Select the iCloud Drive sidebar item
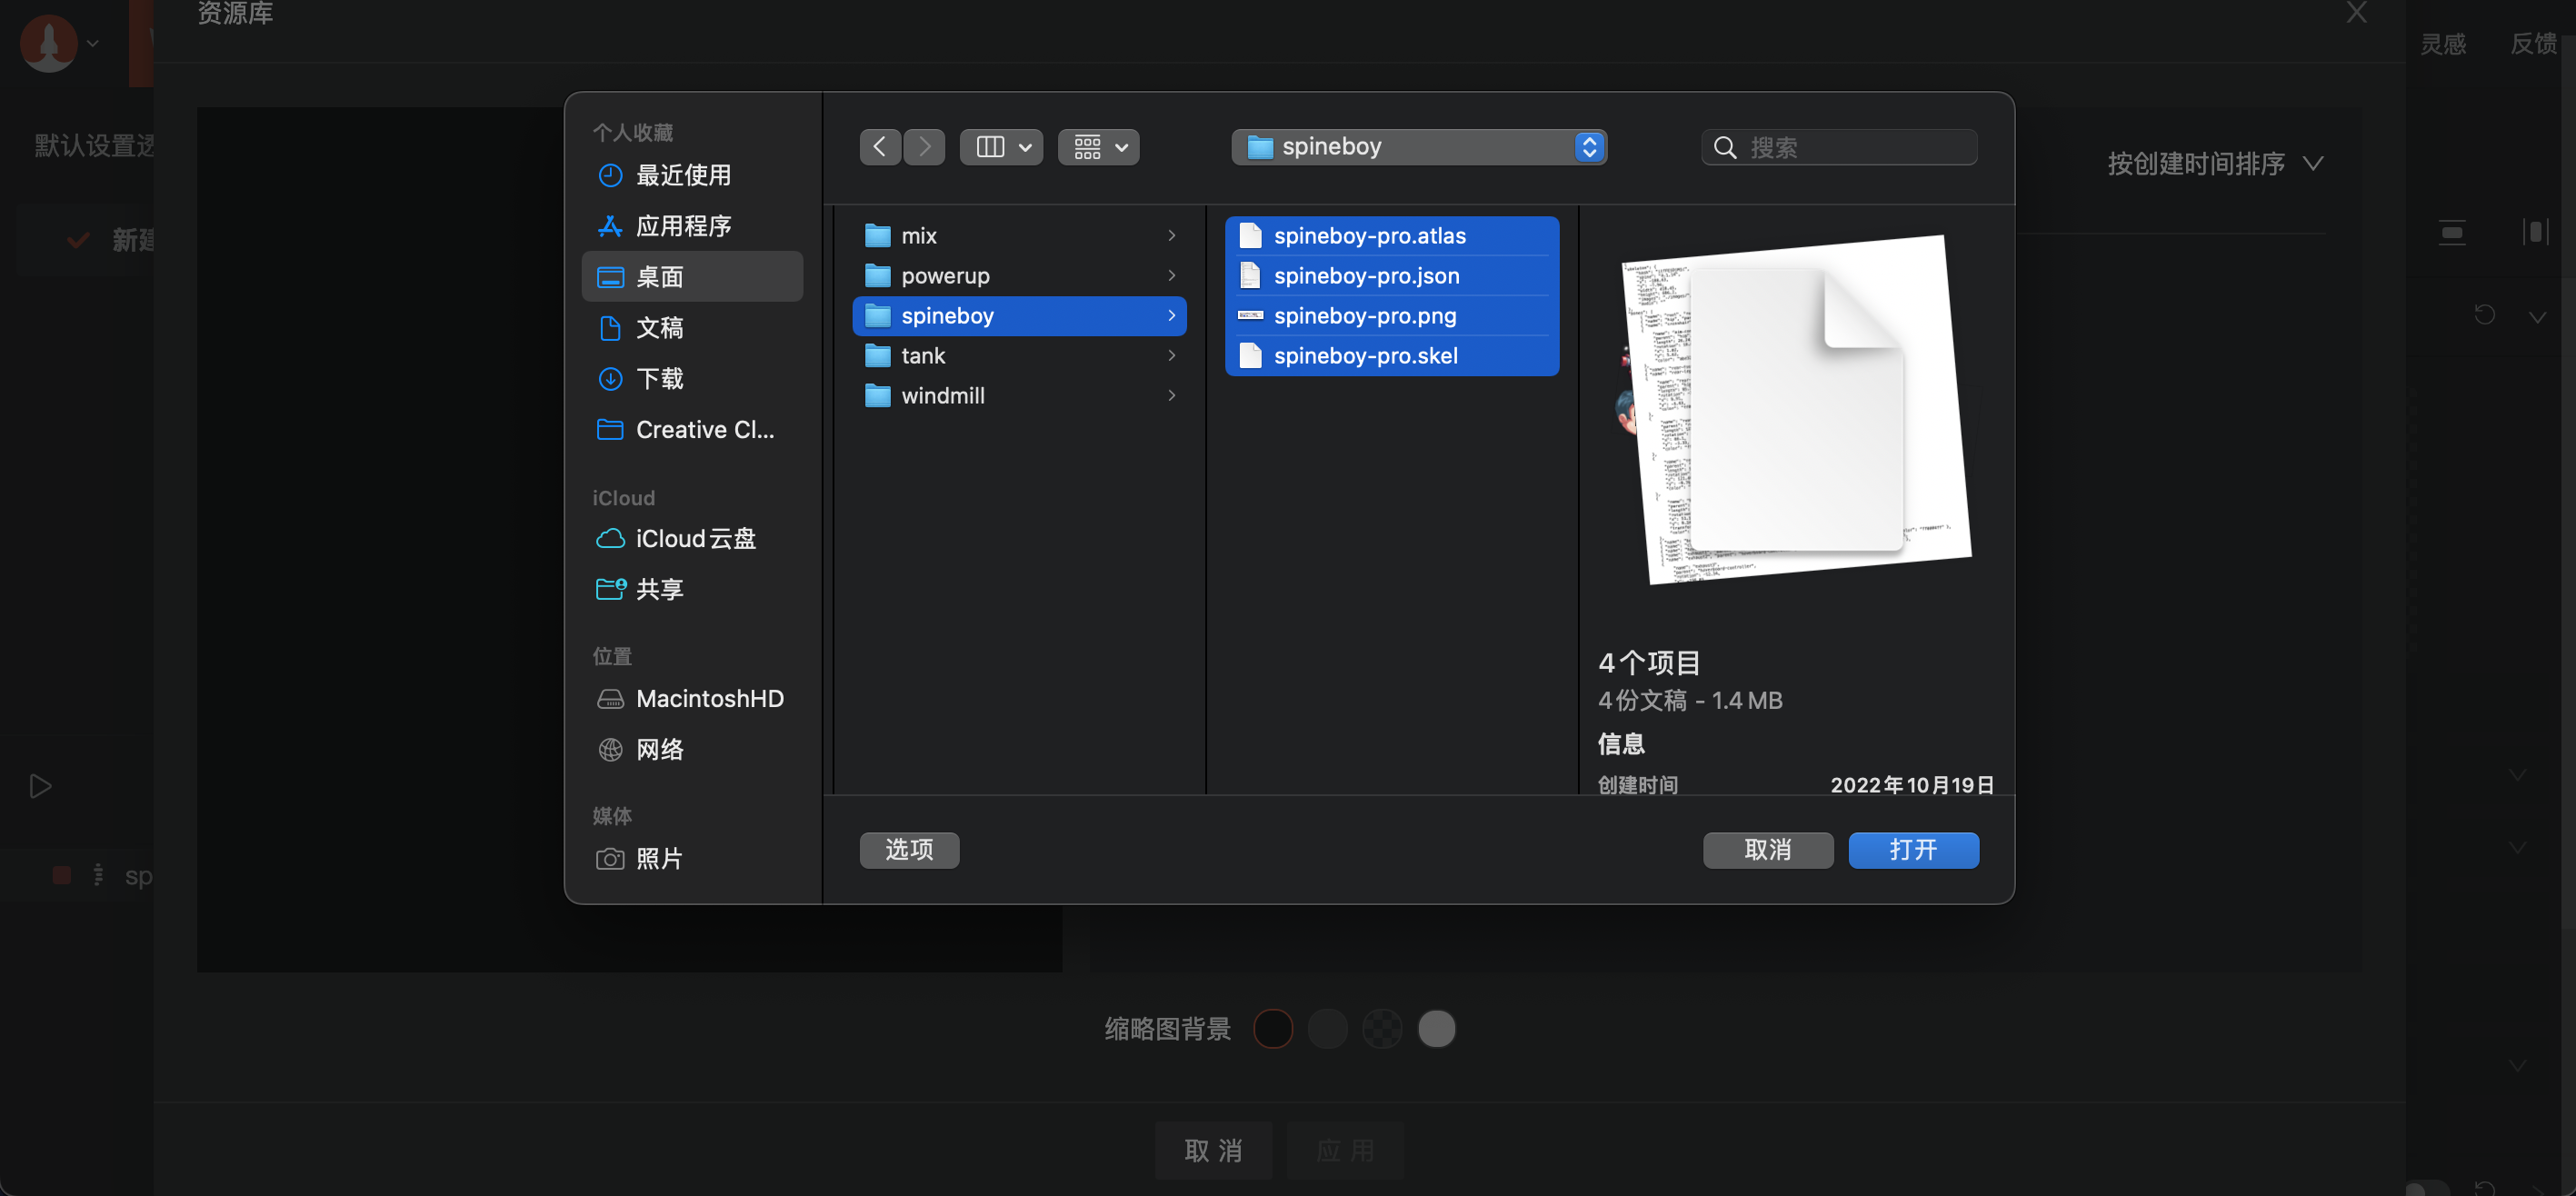Screen dimensions: 2576x1196 pos(695,539)
